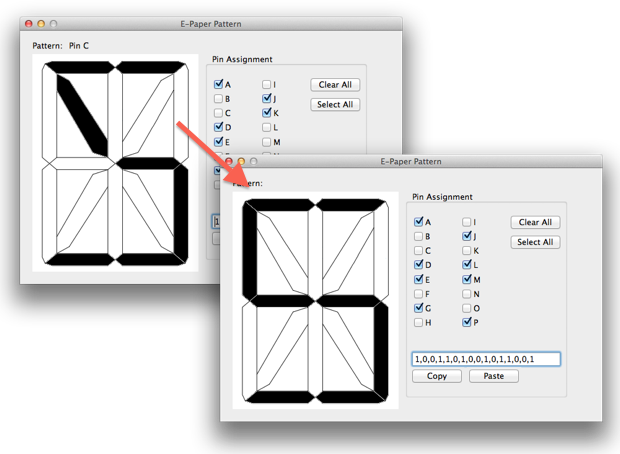Toggle pin B checkbox in front window
Image resolution: width=620 pixels, height=454 pixels.
[x=418, y=236]
